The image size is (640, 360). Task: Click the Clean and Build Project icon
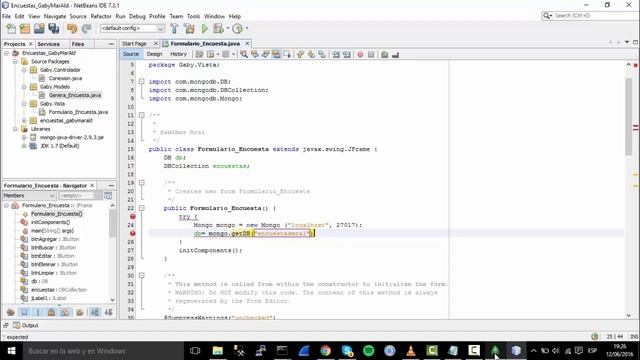tap(189, 29)
